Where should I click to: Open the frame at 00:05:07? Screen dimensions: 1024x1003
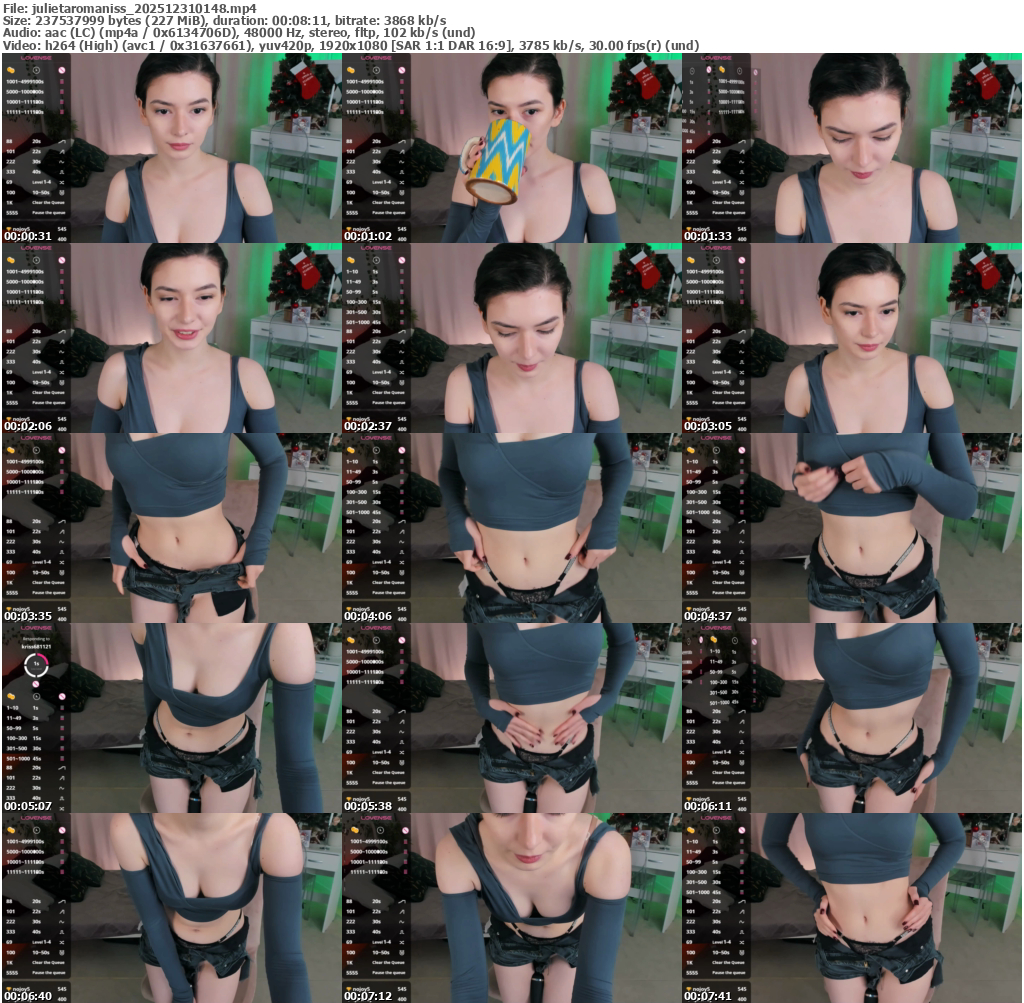coord(171,718)
